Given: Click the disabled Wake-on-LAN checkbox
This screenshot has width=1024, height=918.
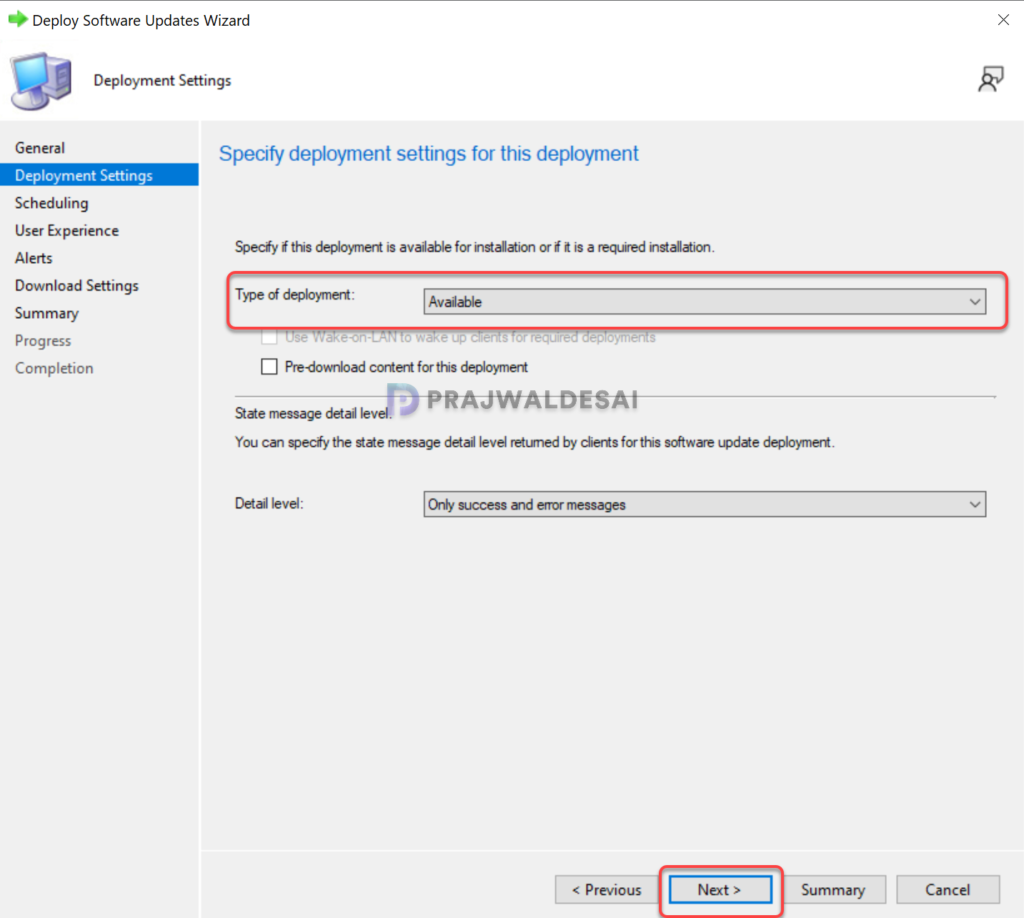Looking at the screenshot, I should [x=269, y=337].
